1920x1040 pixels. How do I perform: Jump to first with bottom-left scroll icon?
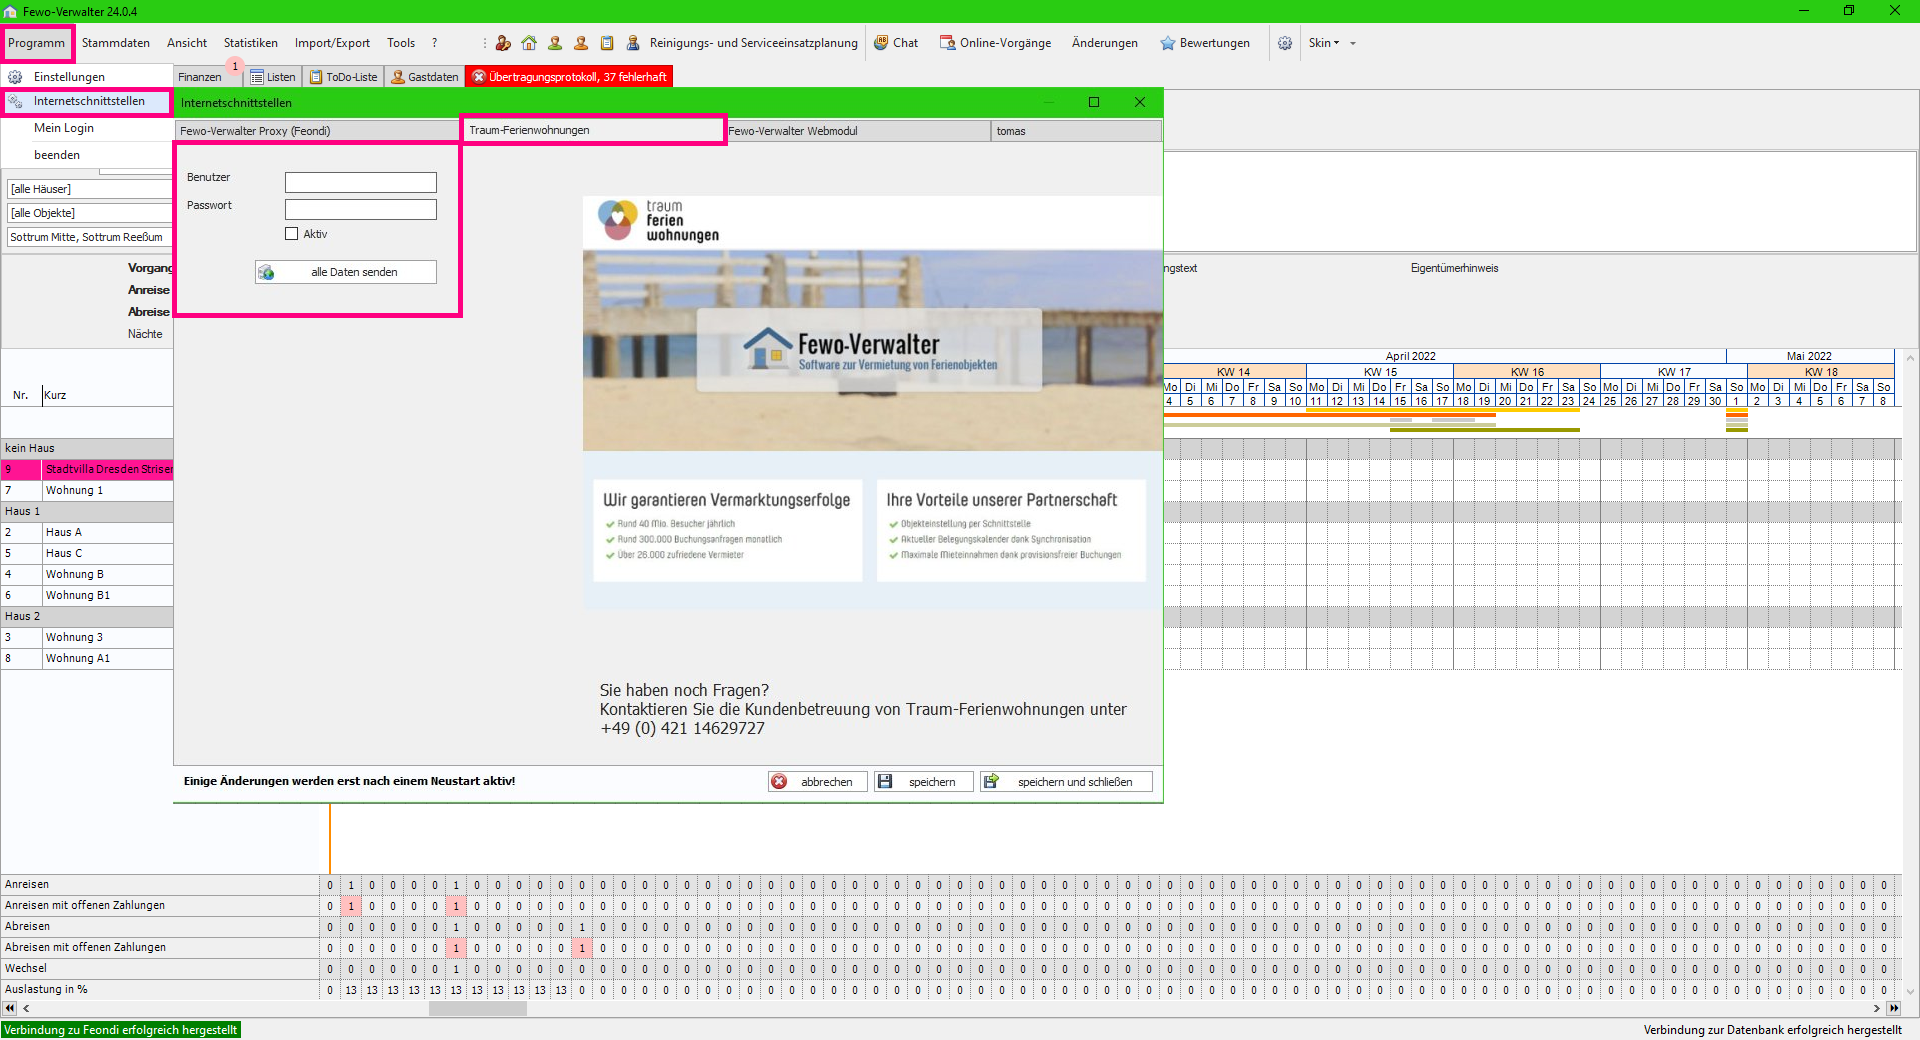[10, 1008]
